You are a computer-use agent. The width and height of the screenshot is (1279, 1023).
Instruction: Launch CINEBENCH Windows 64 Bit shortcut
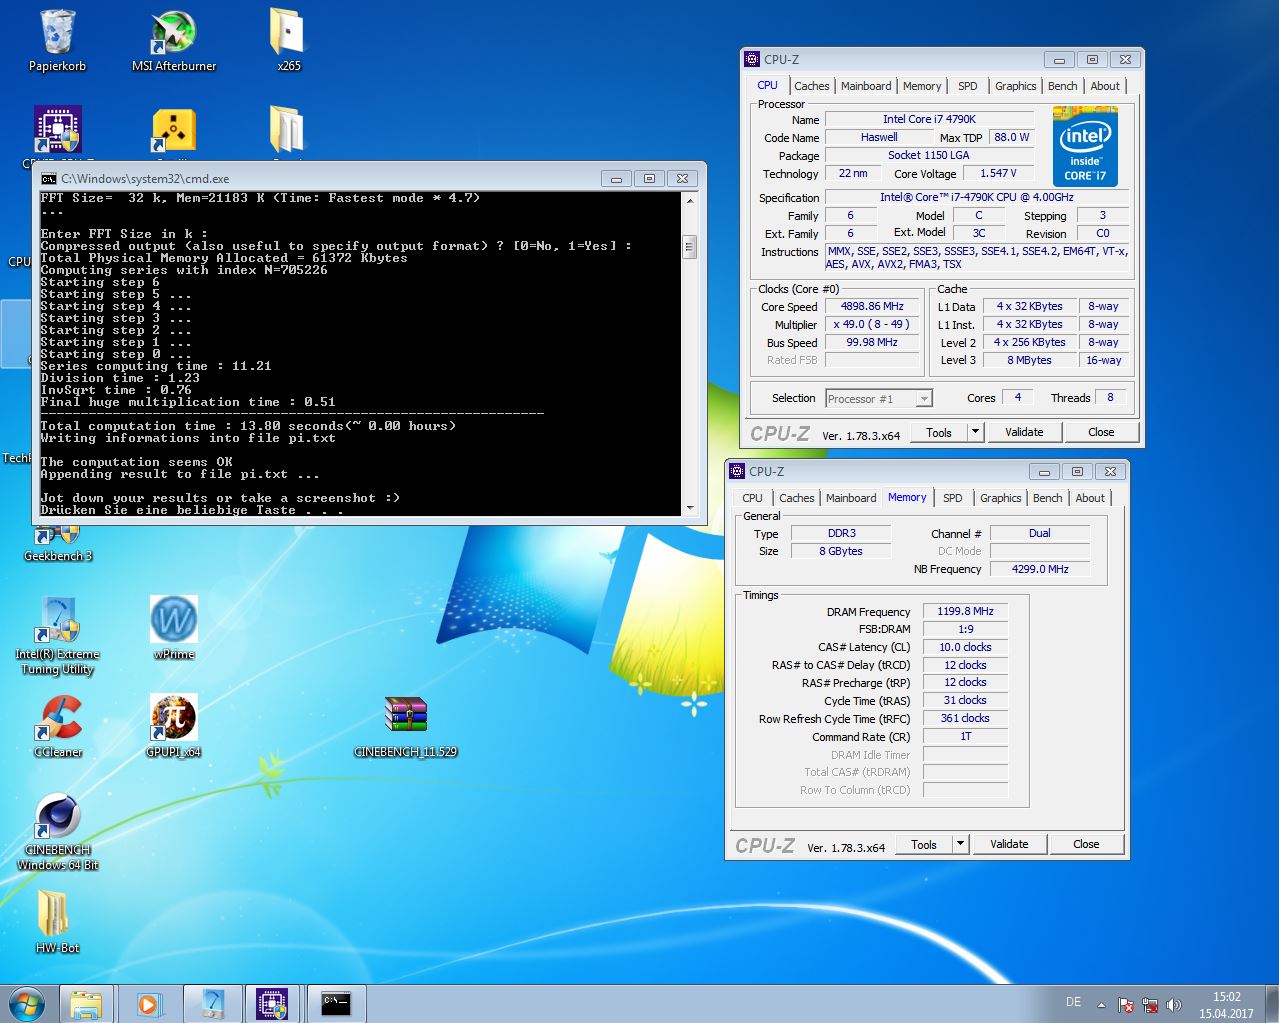(57, 832)
